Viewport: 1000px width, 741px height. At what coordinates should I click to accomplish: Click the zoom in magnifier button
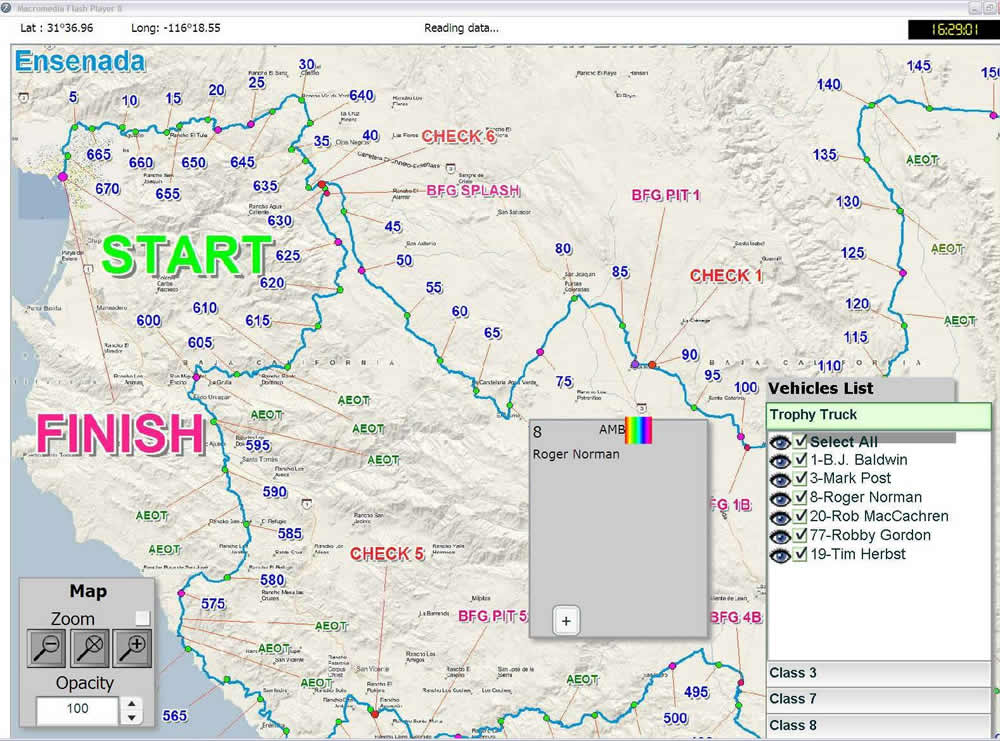point(132,648)
